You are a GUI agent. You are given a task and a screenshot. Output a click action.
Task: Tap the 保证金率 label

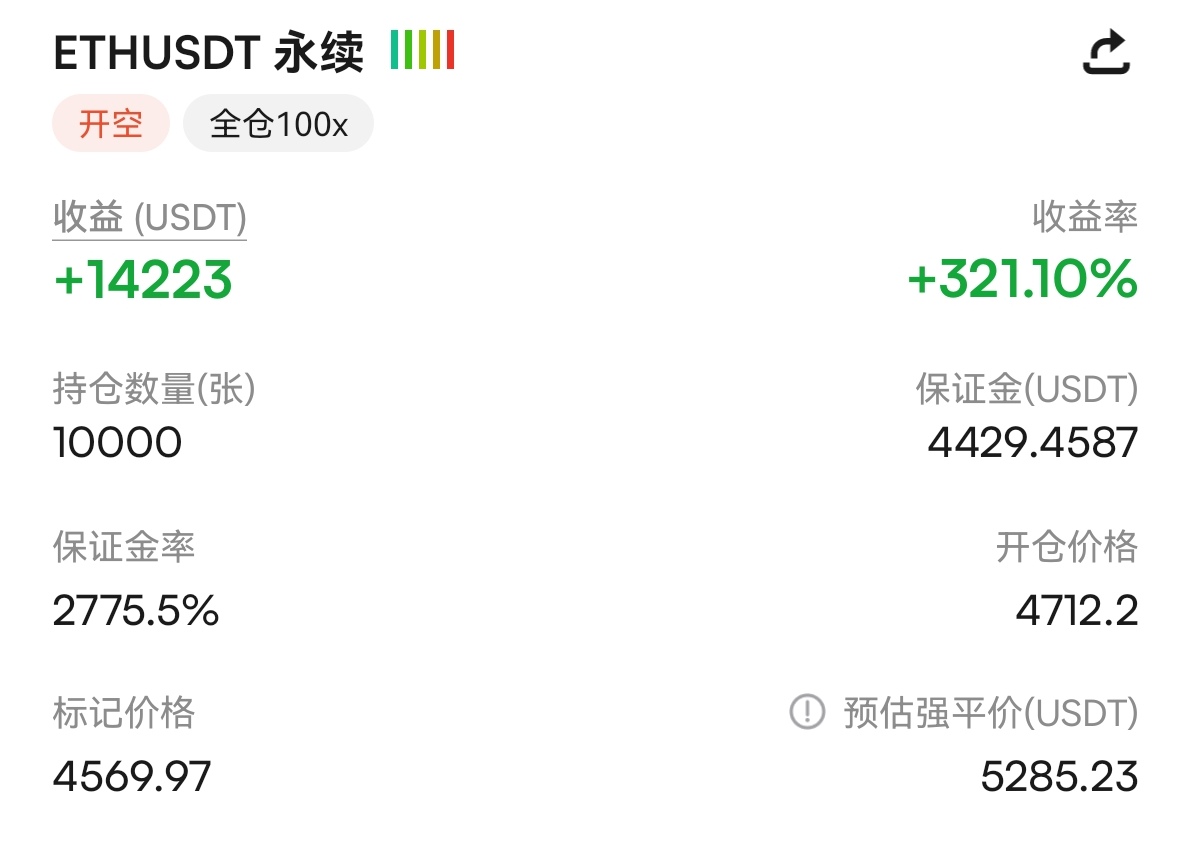[123, 547]
